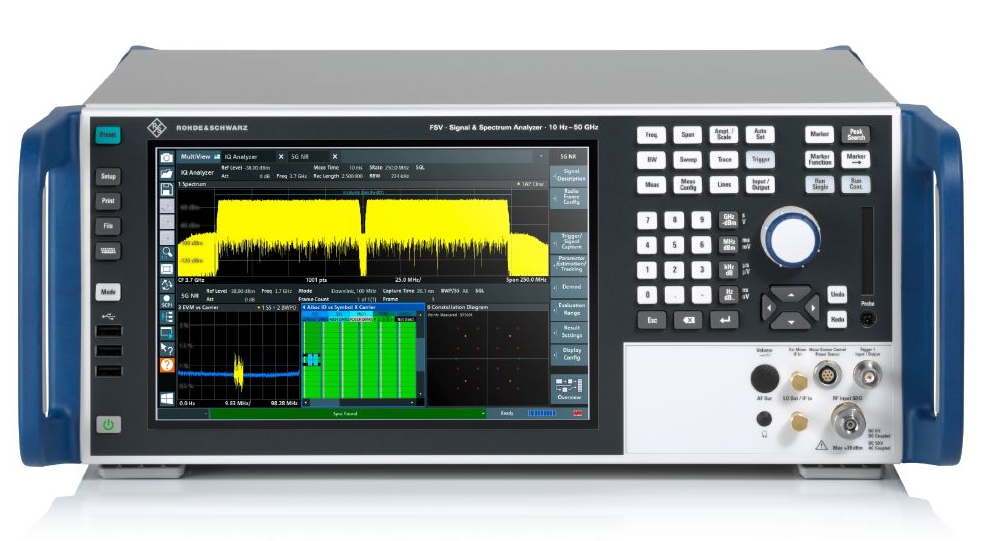Click the Span key
The width and height of the screenshot is (985, 541).
688,134
